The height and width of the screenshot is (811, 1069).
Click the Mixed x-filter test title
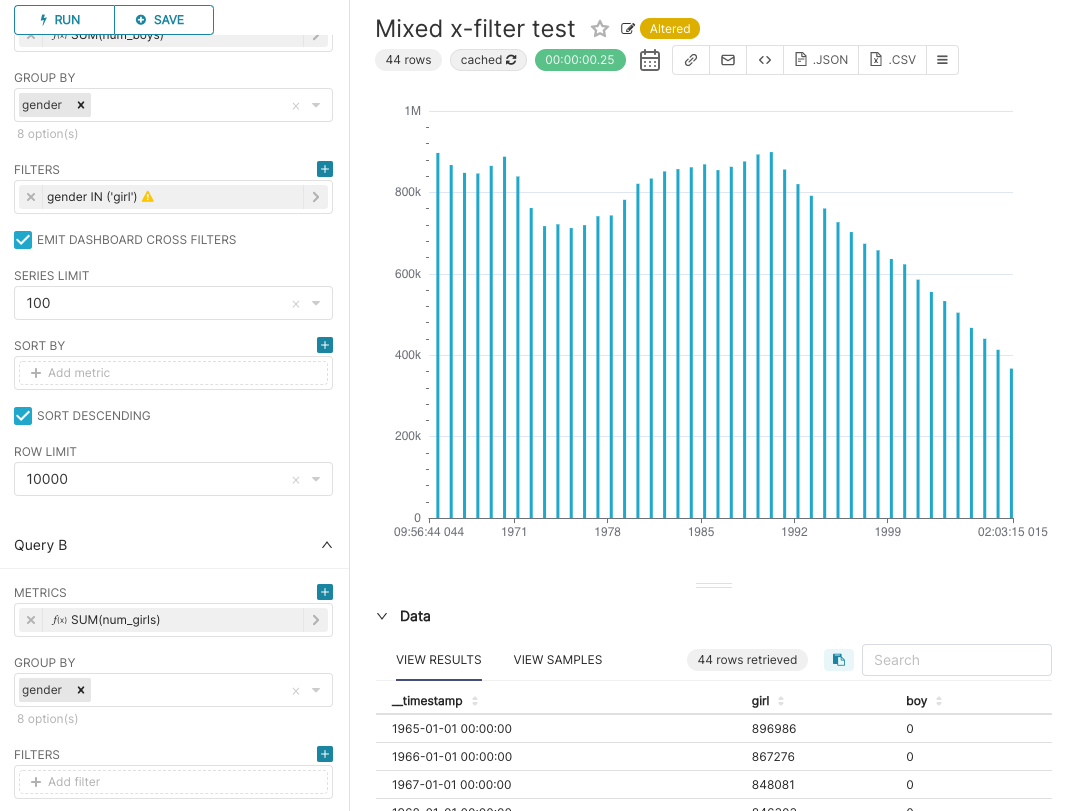tap(475, 29)
